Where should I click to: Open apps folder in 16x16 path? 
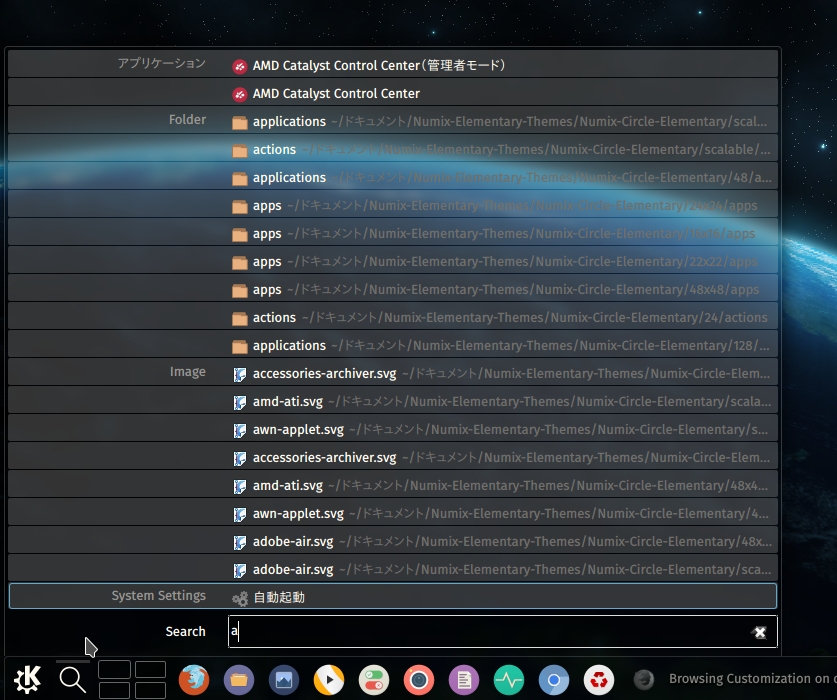(x=393, y=233)
